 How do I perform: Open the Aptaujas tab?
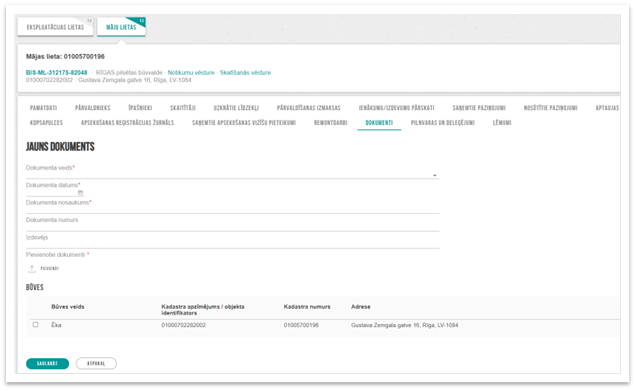click(x=607, y=108)
